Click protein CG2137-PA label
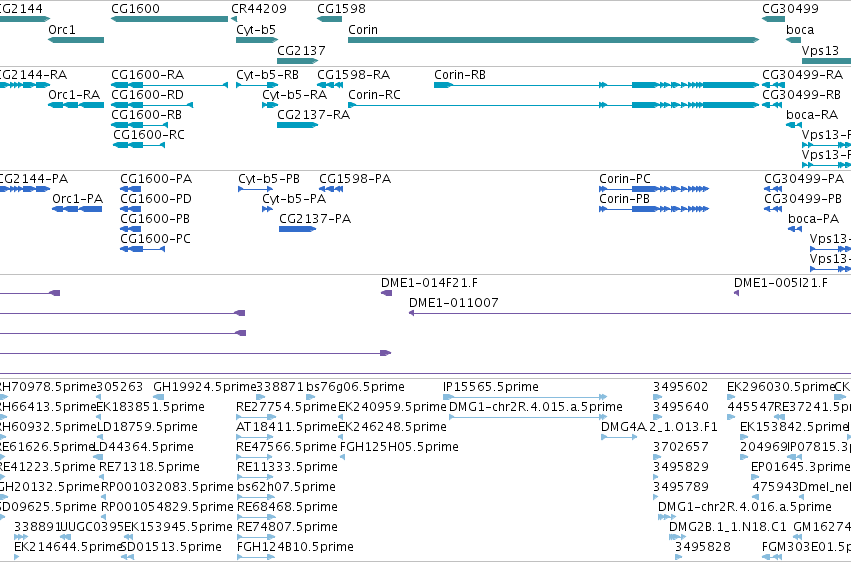 [315, 219]
